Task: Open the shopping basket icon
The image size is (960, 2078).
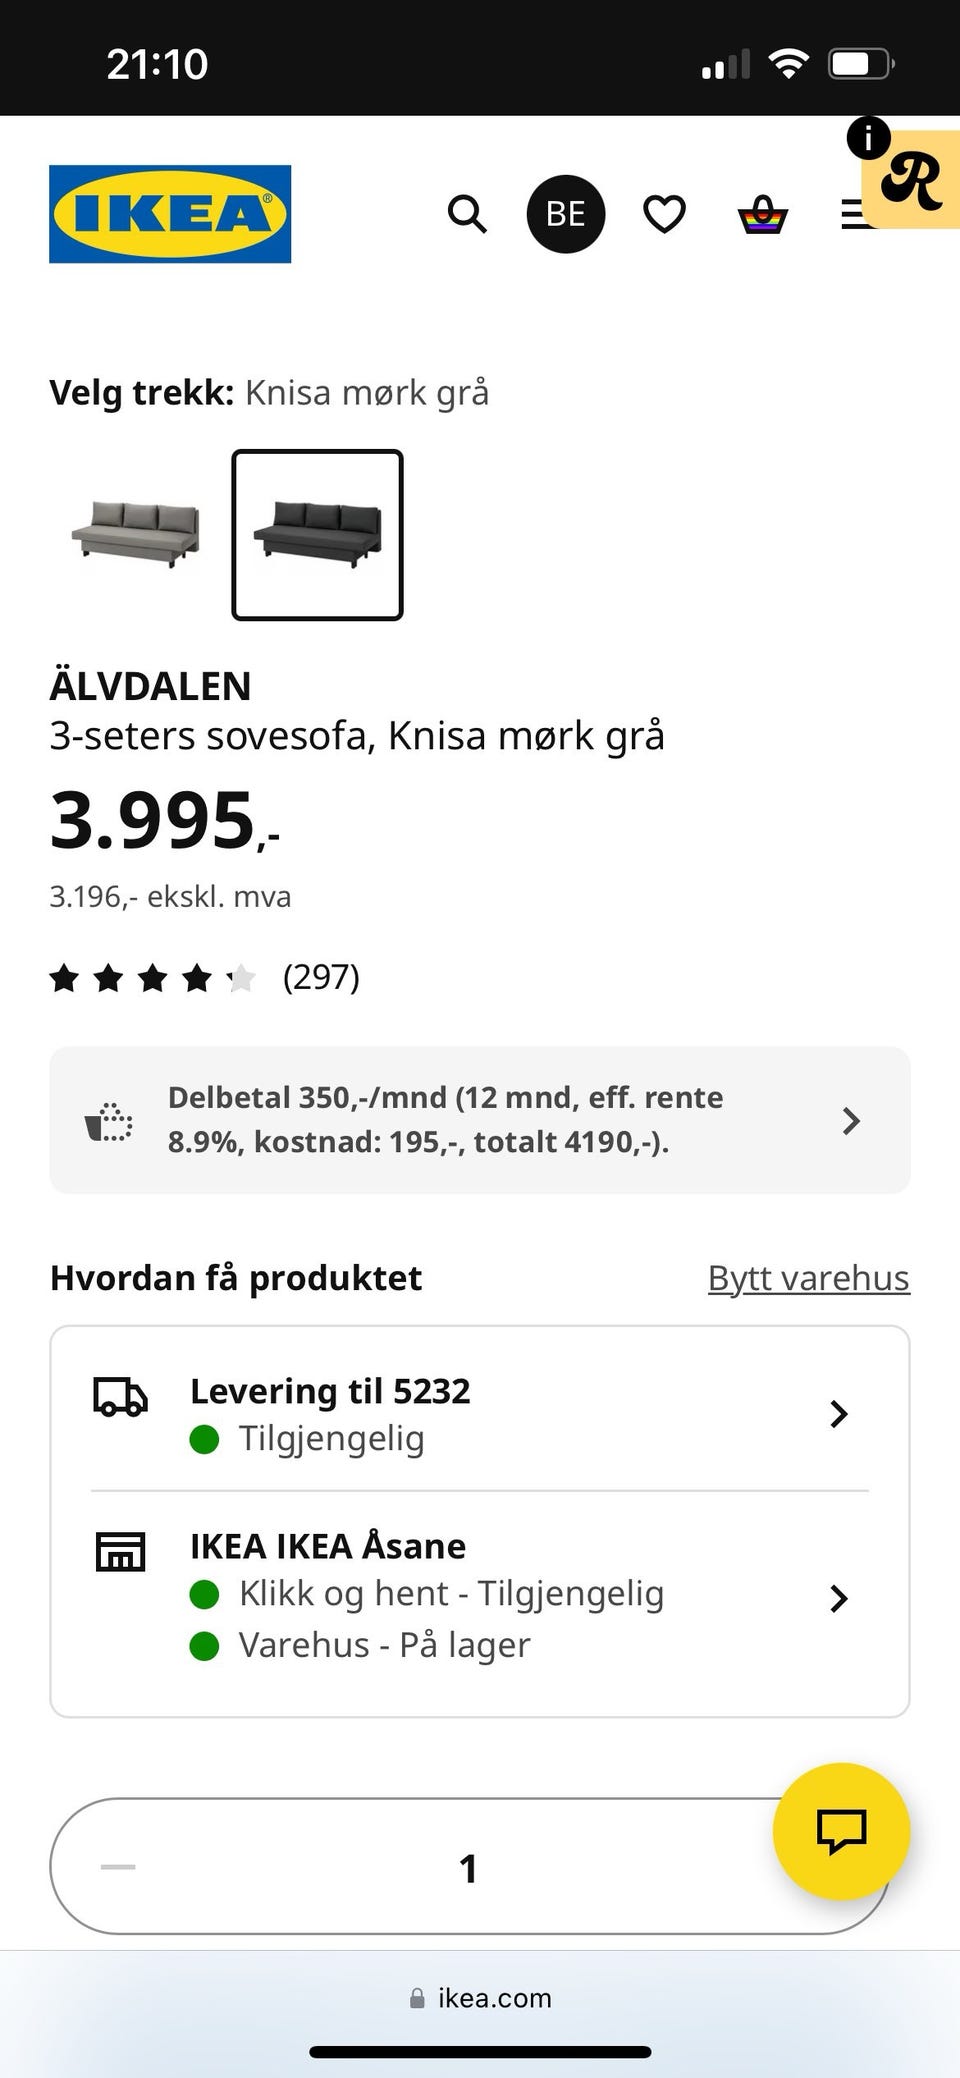Action: [763, 214]
